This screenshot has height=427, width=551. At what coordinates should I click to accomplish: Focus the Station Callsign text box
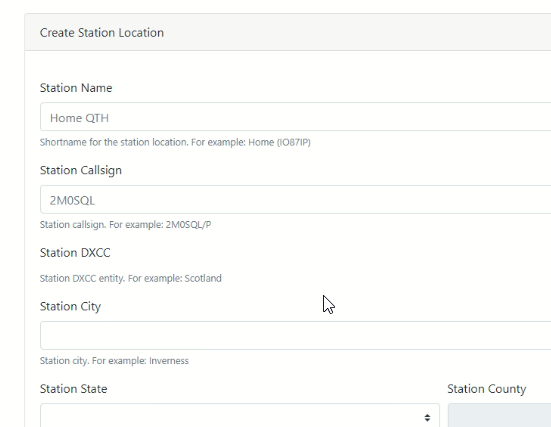[296, 200]
